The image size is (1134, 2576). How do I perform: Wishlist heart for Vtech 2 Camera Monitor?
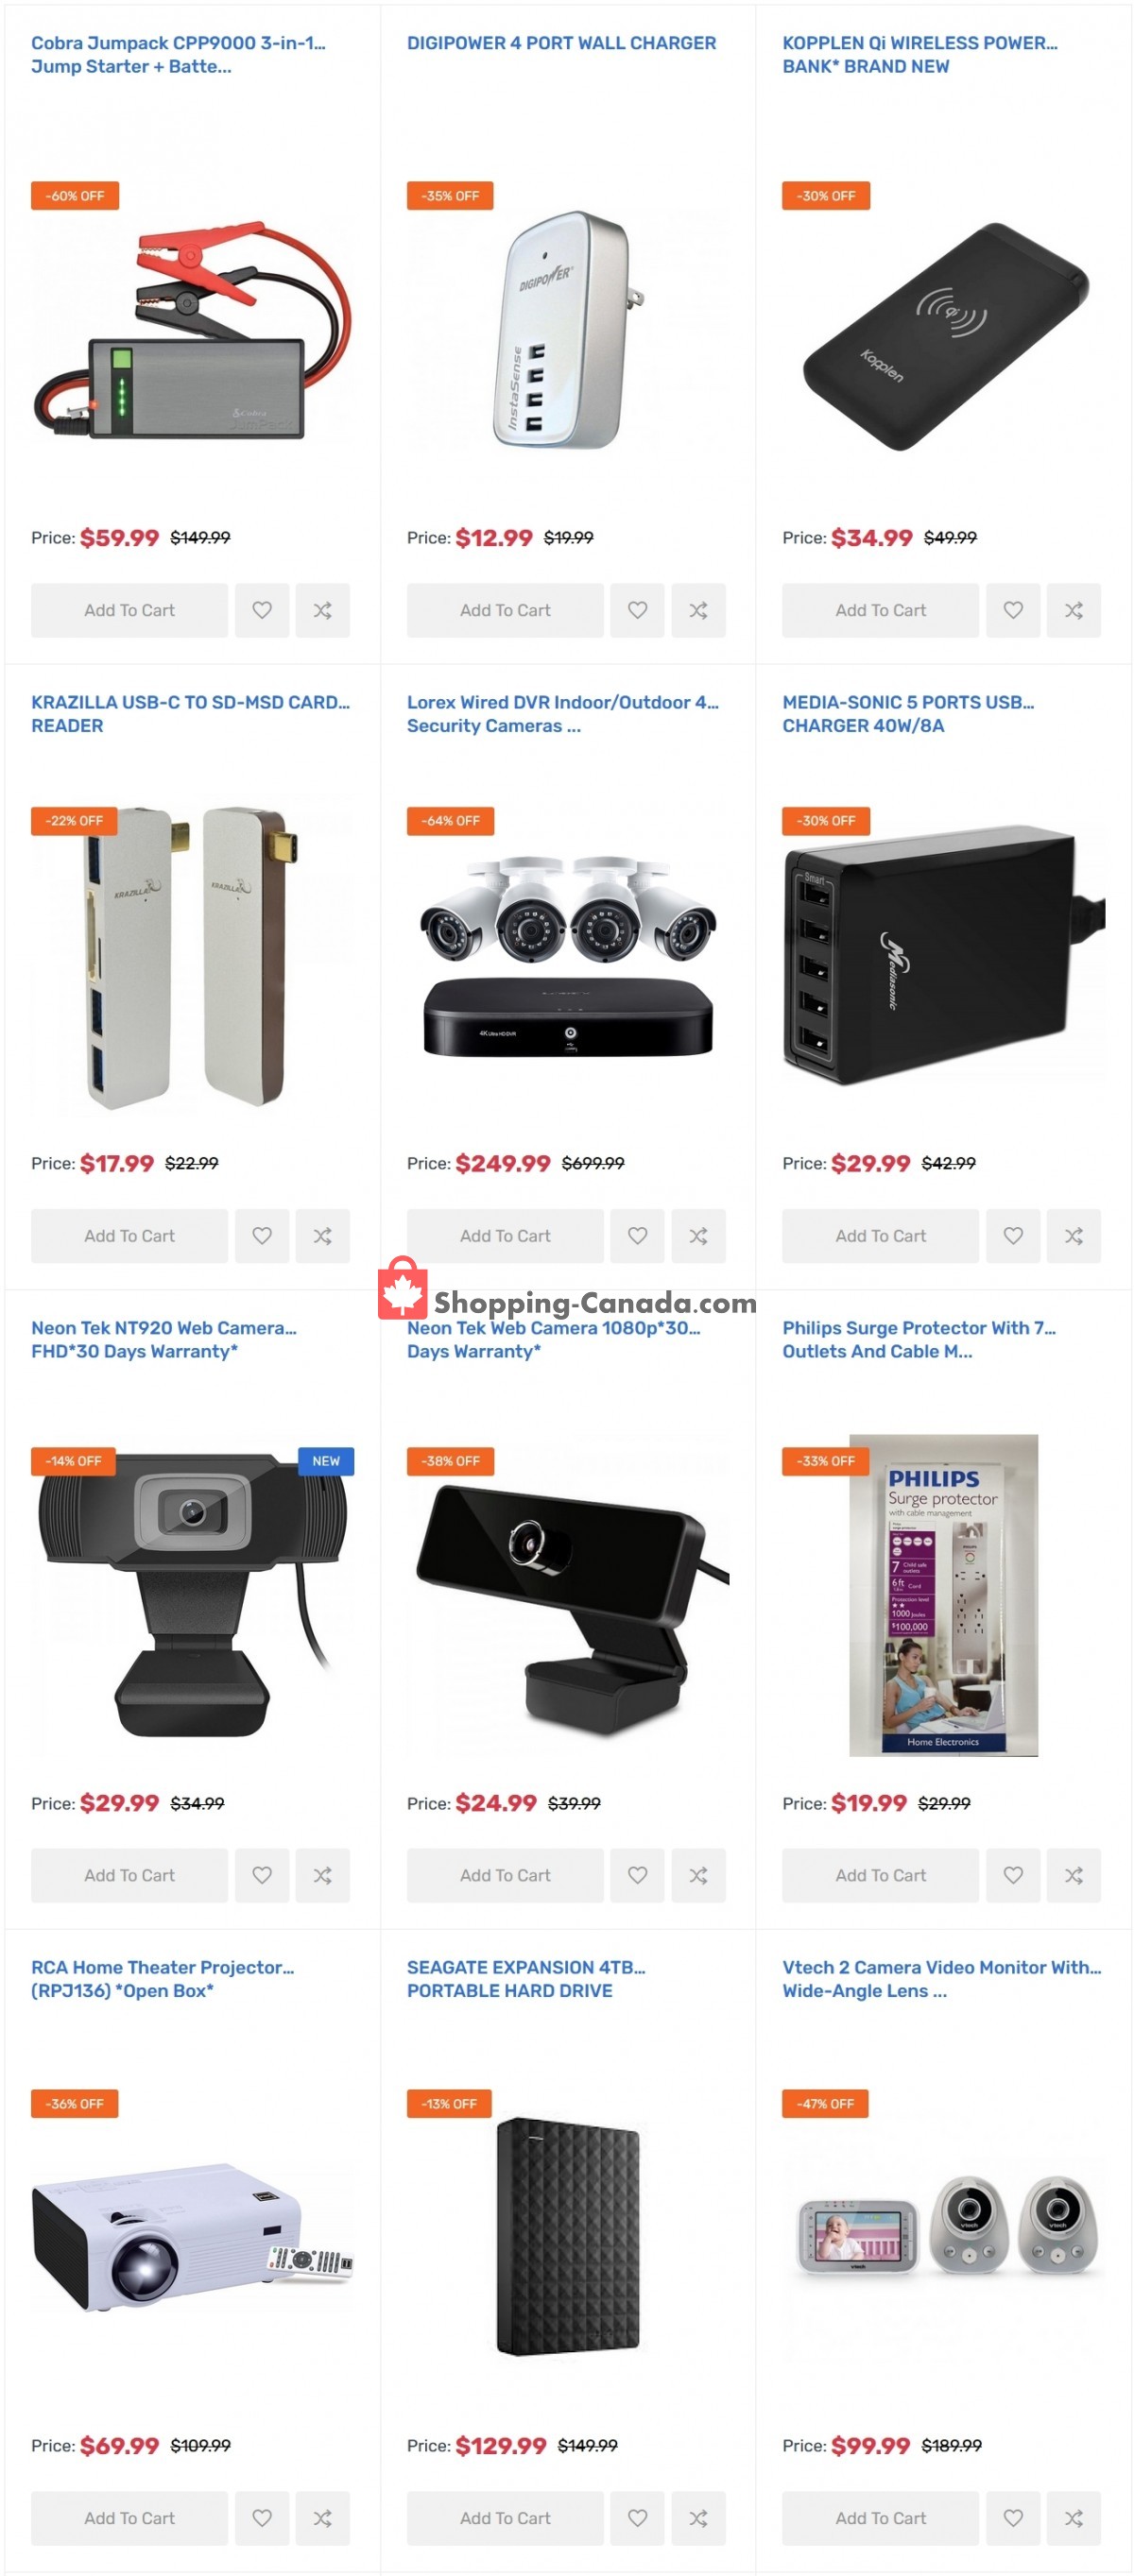click(x=1013, y=2517)
